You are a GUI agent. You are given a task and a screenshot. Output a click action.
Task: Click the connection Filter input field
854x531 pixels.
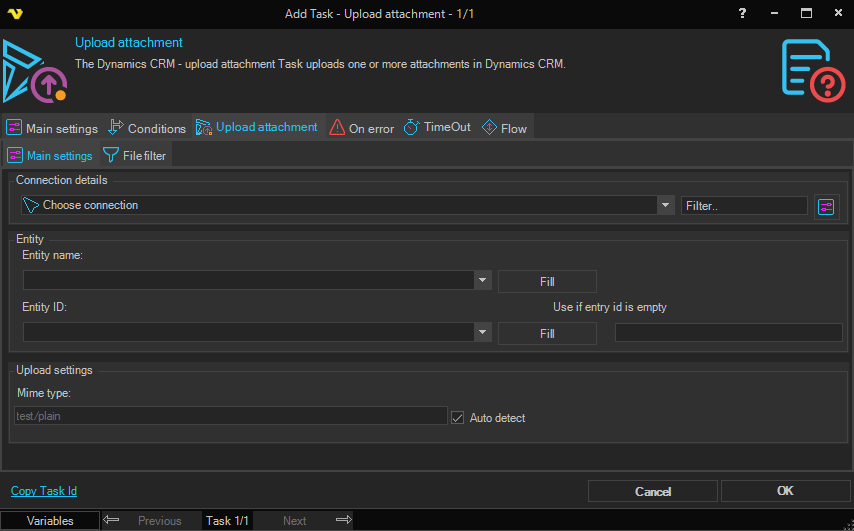[x=744, y=205]
